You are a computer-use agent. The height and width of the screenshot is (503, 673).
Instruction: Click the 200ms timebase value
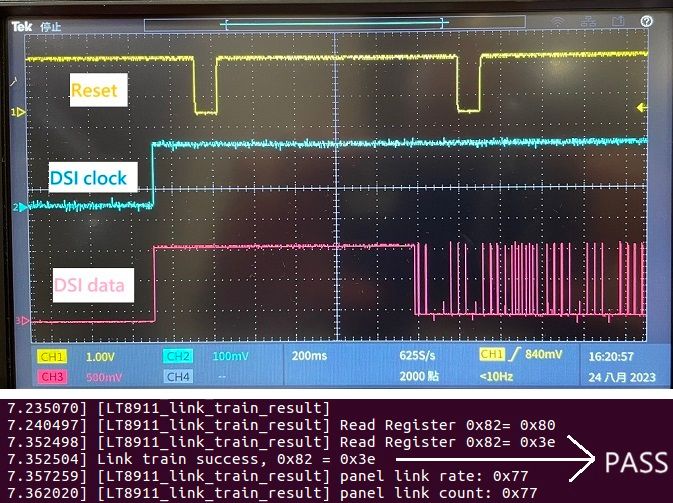[x=309, y=356]
